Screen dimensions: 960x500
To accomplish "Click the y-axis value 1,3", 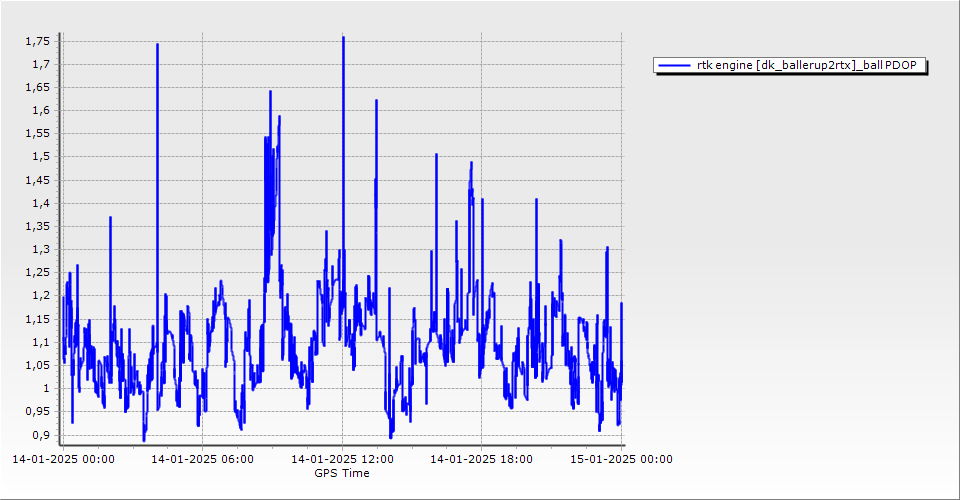I will 41,250.
